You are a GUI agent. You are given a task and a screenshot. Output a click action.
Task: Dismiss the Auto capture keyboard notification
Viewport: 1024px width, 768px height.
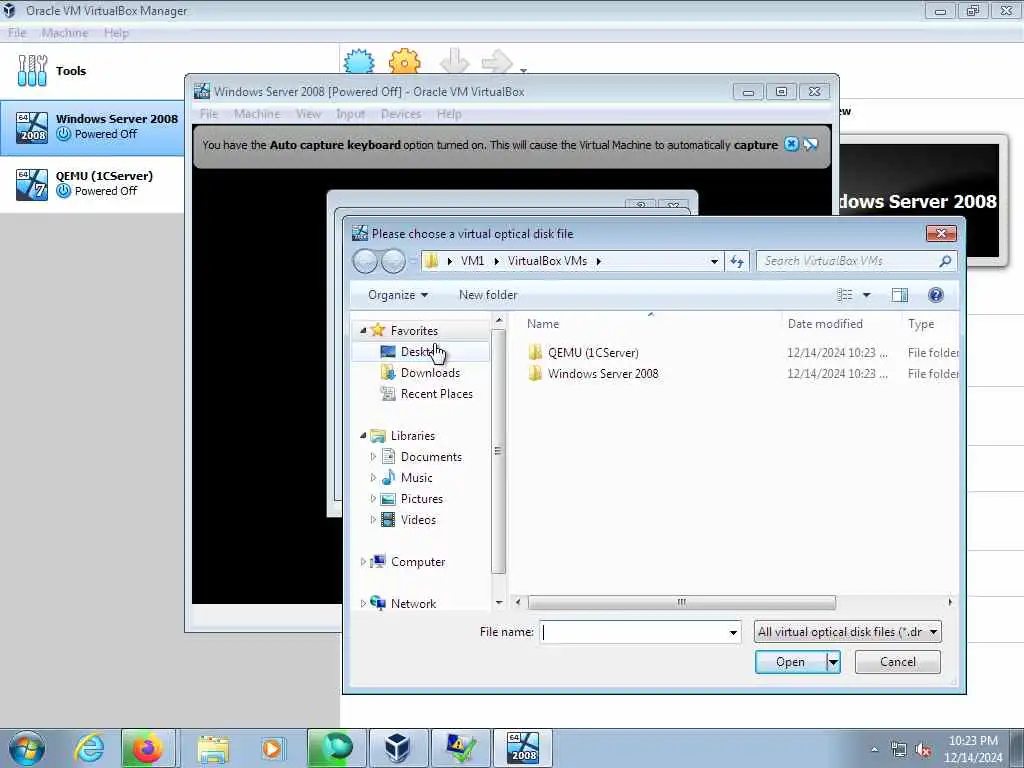(x=791, y=144)
